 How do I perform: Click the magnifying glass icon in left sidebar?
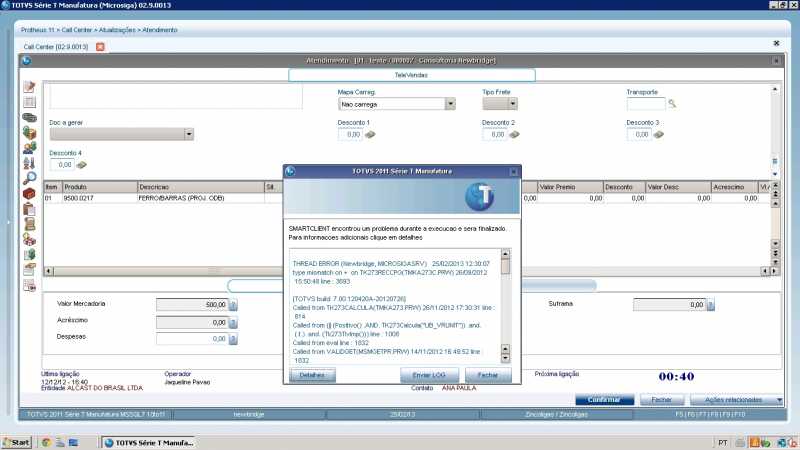coord(30,178)
